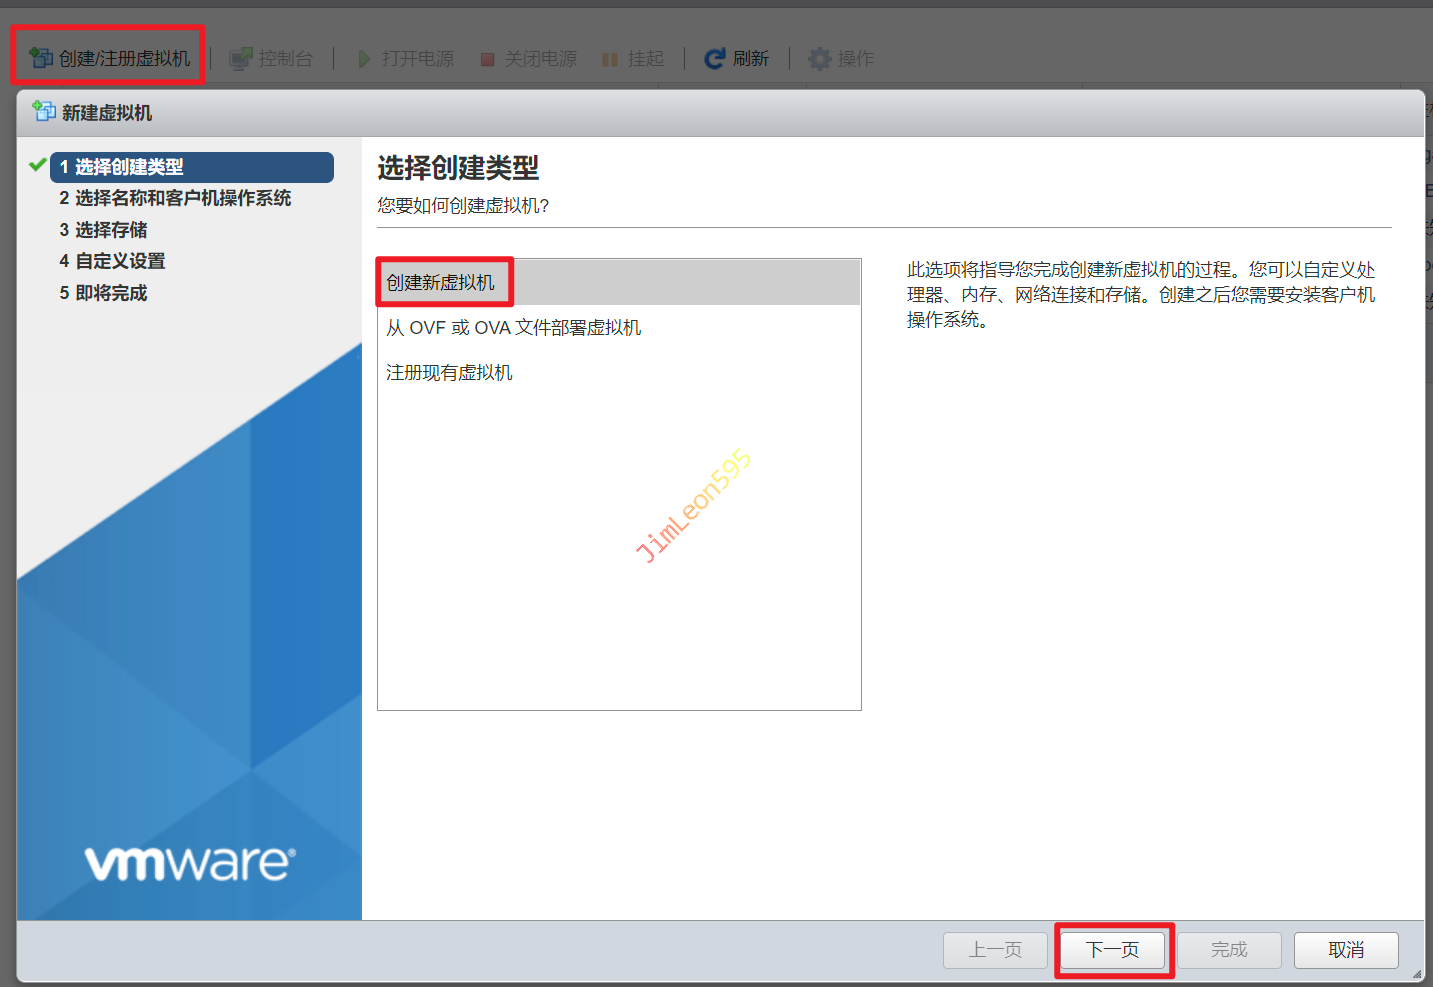Viewport: 1433px width, 987px height.
Task: Select the 创建新虚拟机 option
Action: coord(441,283)
